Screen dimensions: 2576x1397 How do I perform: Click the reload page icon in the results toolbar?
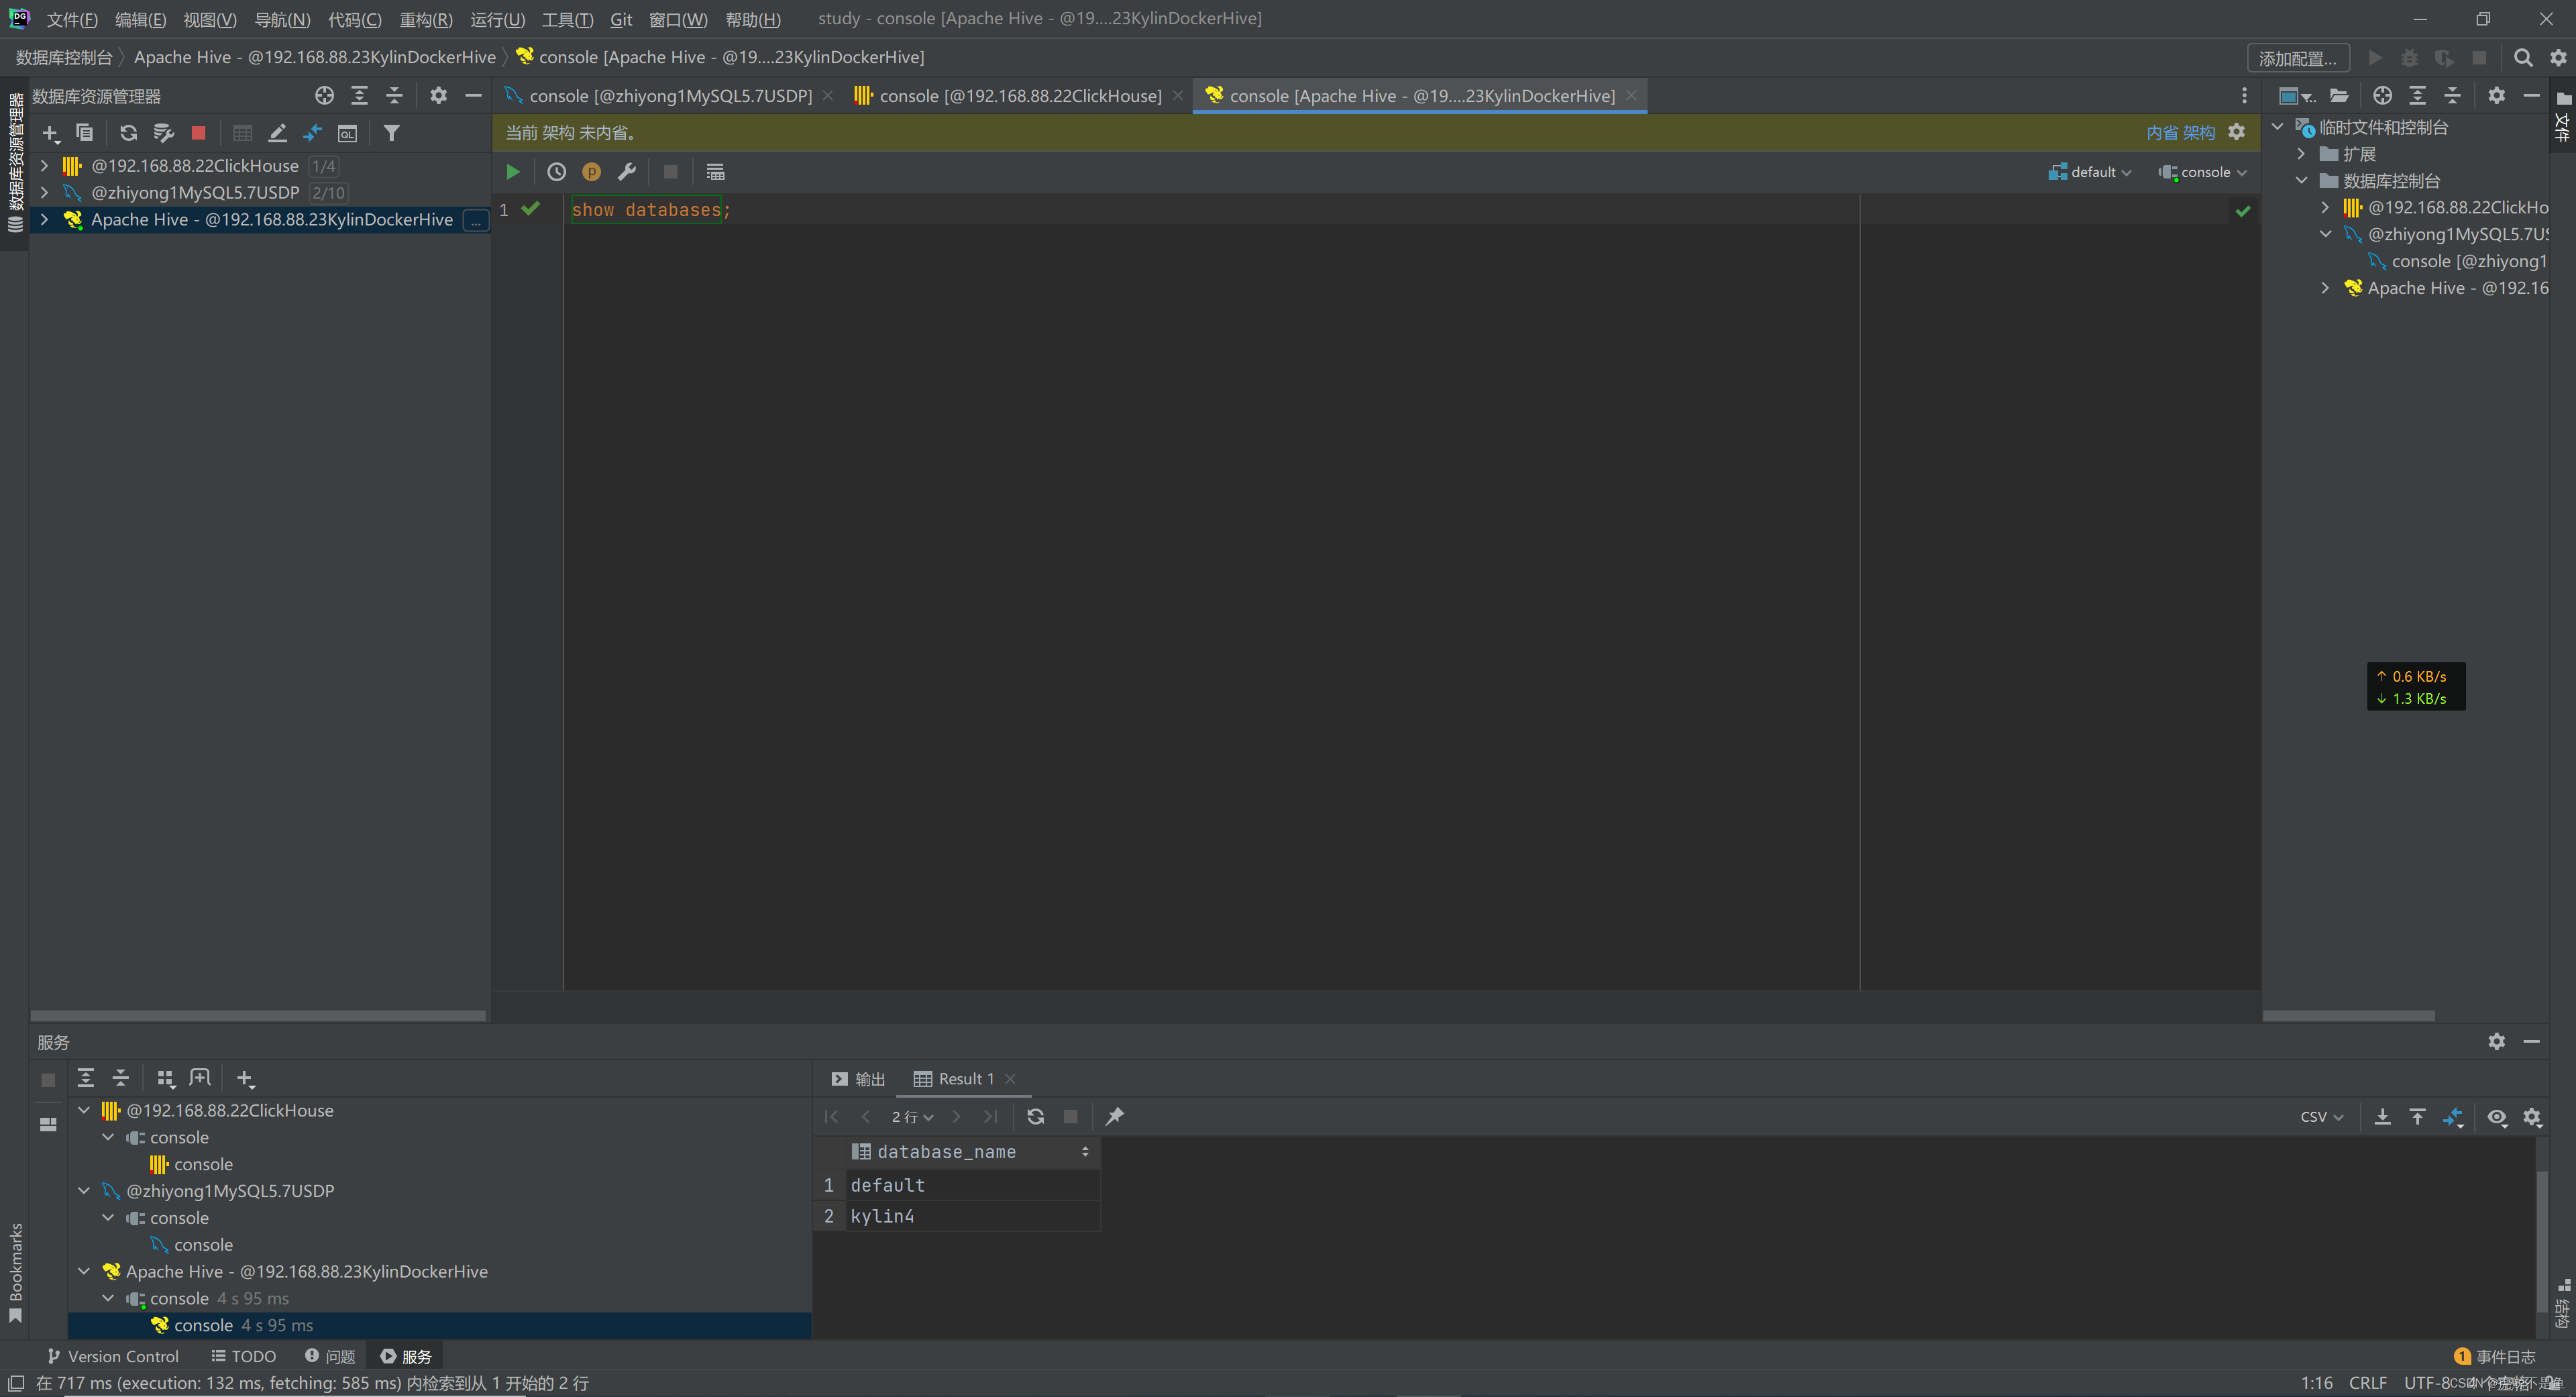click(1035, 1116)
